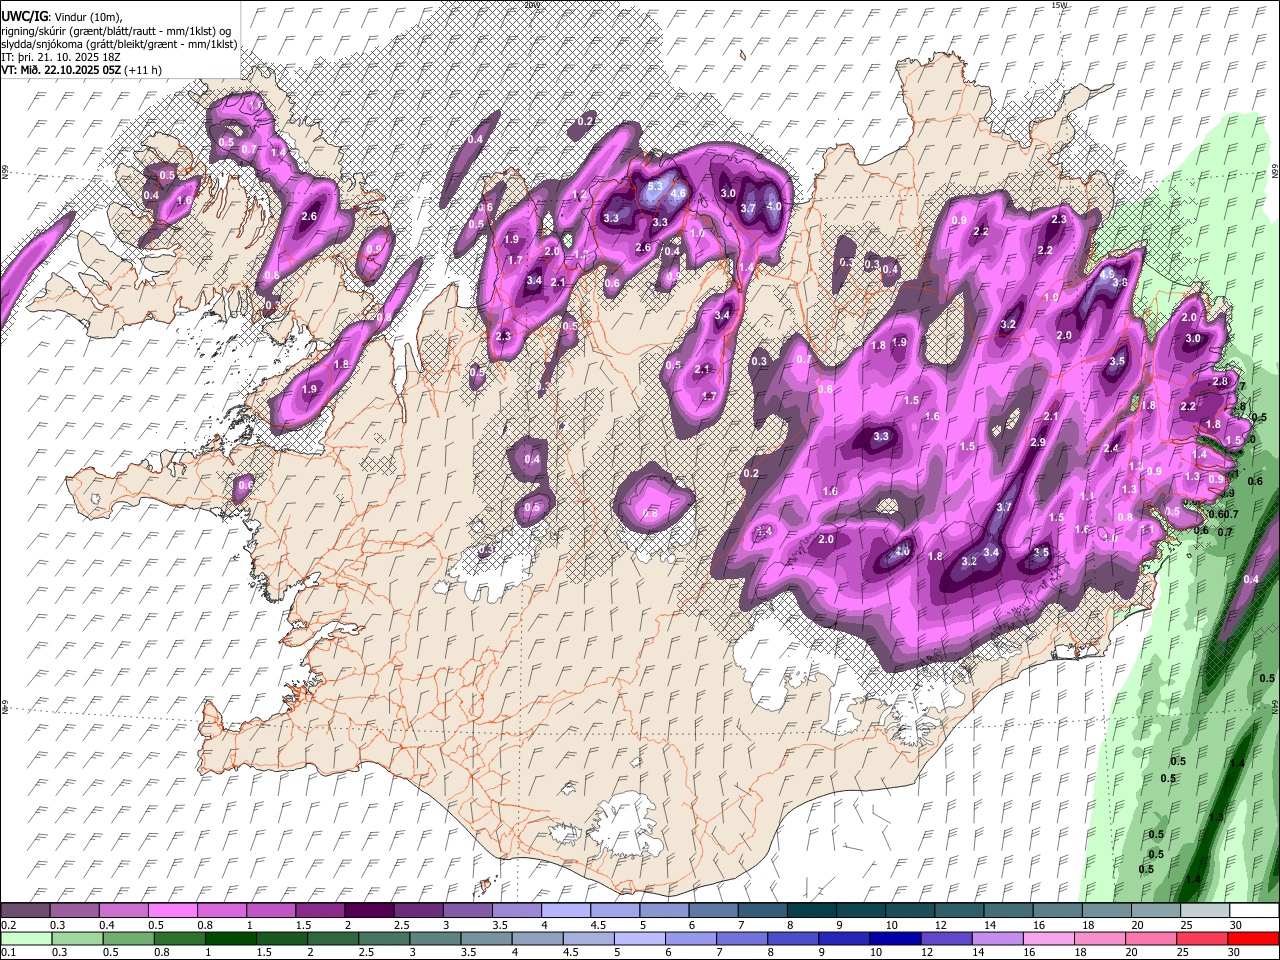Pick the upper legend swatch between 1.5 and 2

(x=319, y=911)
